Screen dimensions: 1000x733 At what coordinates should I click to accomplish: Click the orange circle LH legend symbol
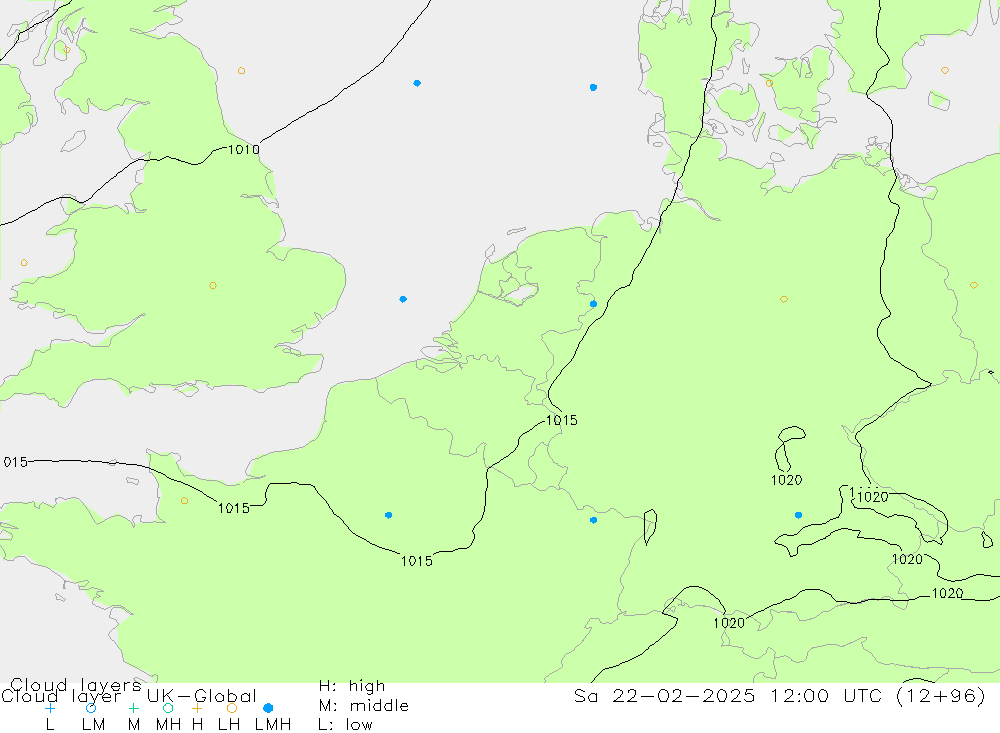click(x=232, y=708)
